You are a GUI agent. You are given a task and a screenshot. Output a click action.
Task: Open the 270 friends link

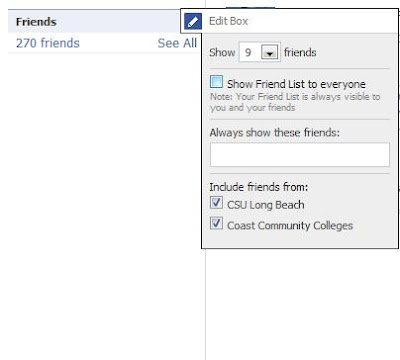point(48,43)
